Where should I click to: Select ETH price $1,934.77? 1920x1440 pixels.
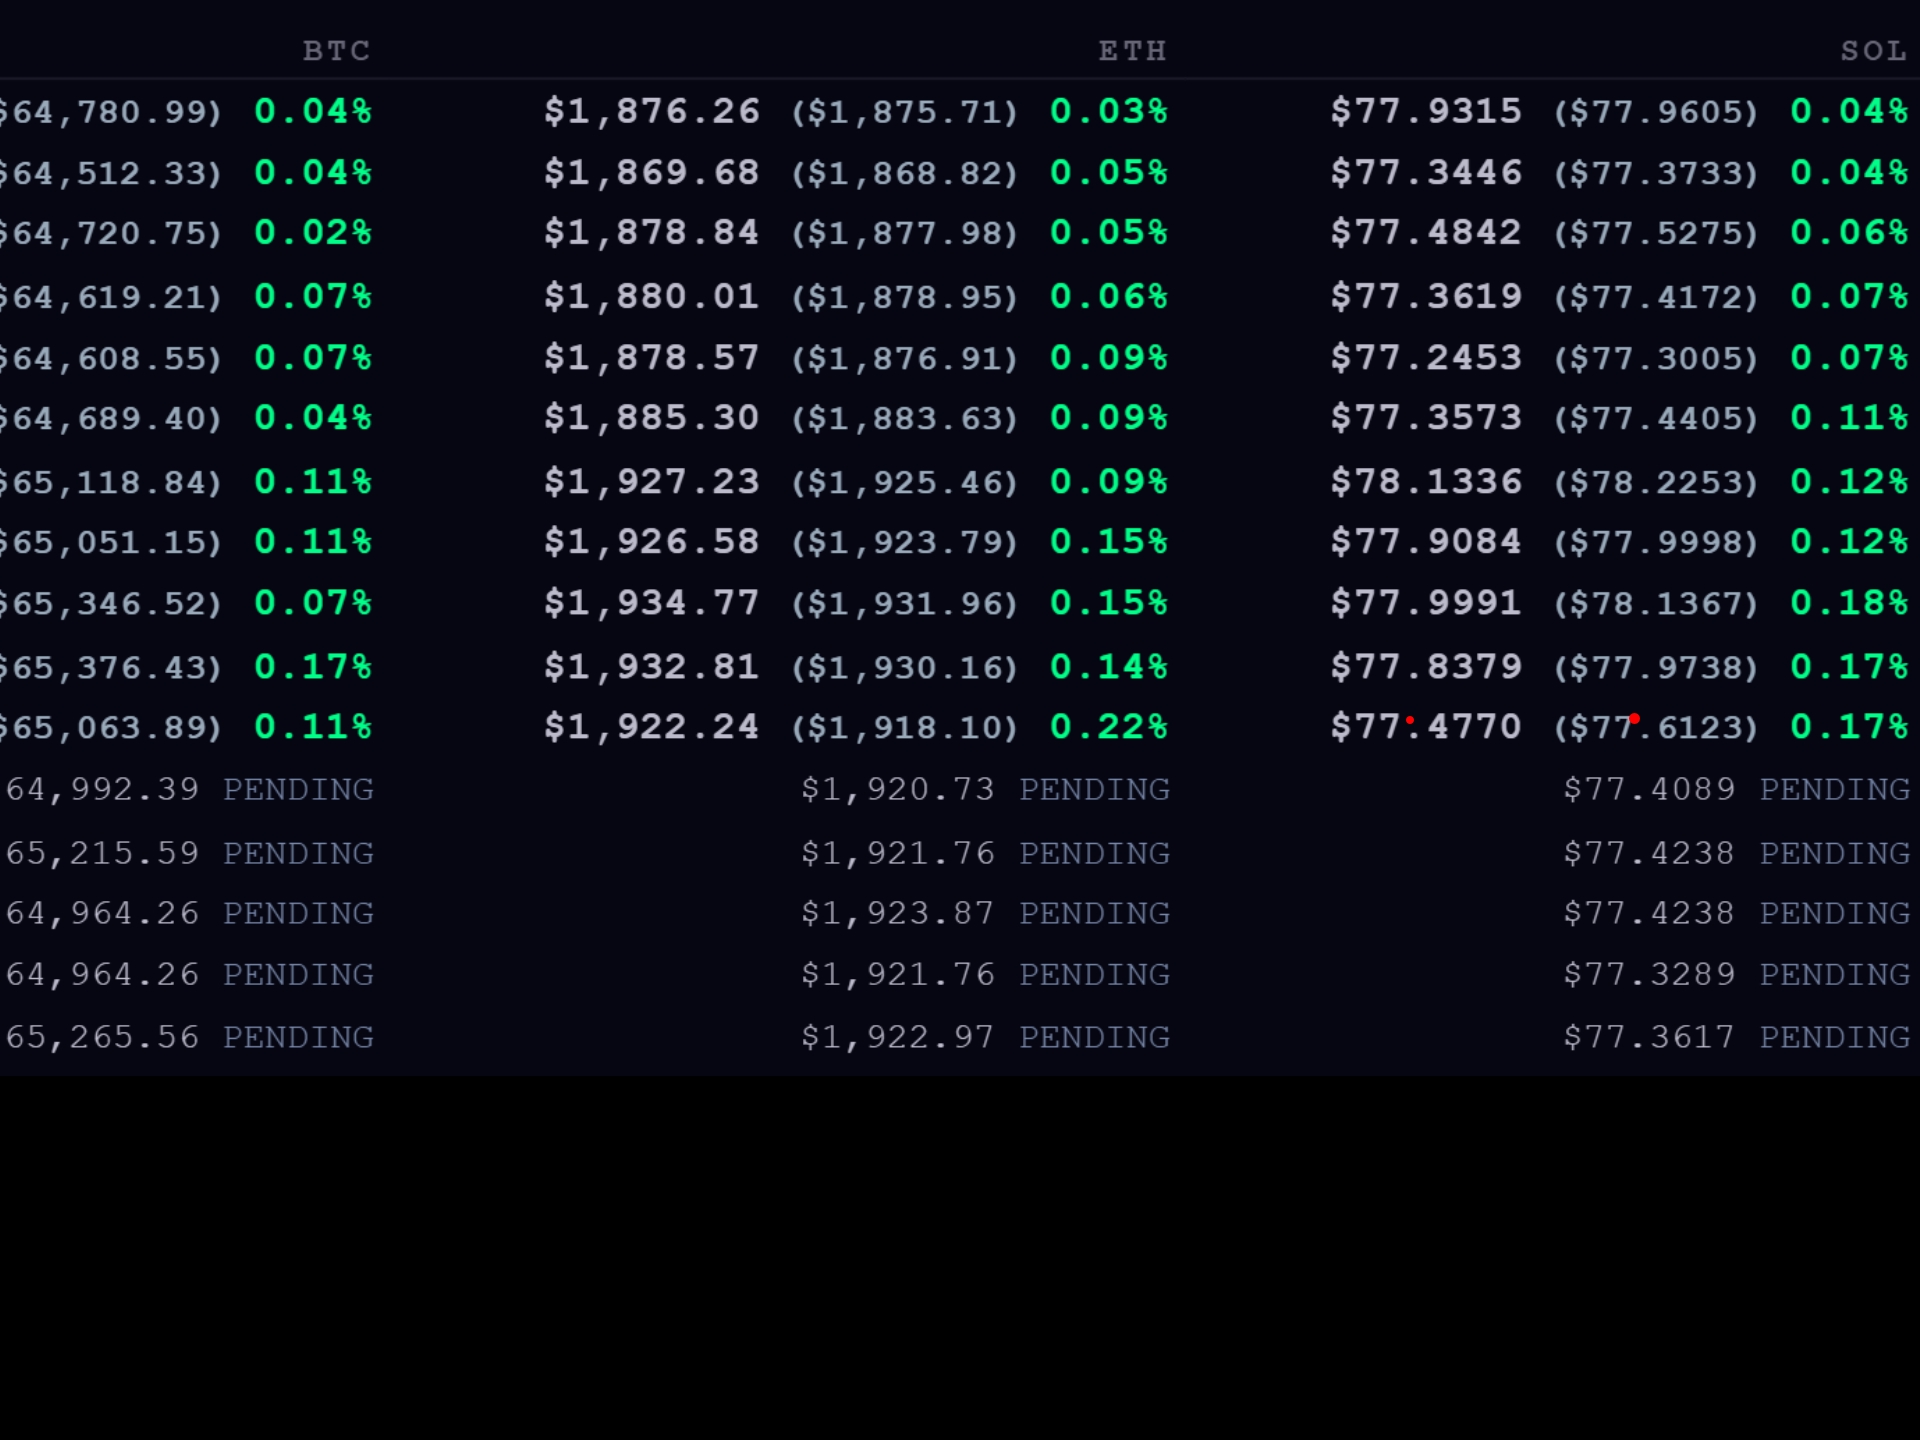(x=652, y=602)
